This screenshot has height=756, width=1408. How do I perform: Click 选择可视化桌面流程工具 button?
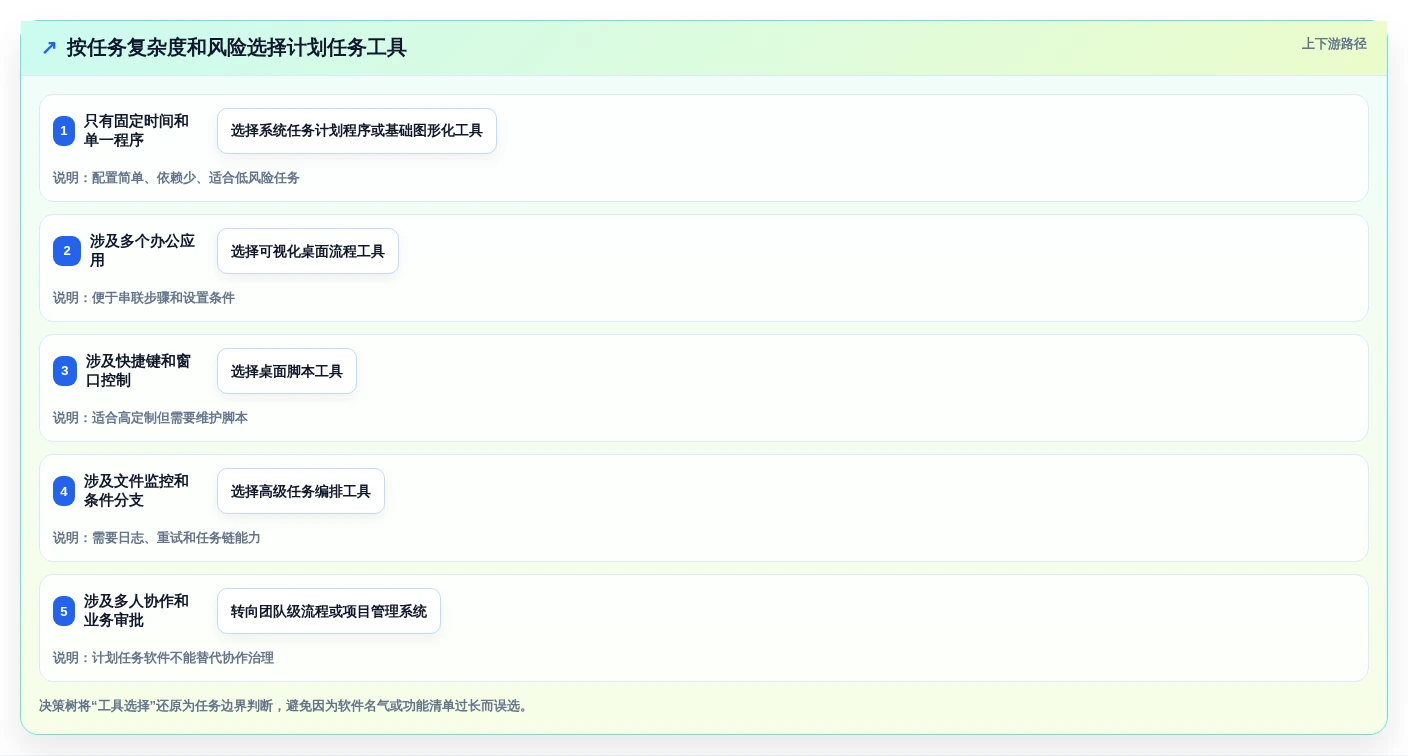point(308,251)
